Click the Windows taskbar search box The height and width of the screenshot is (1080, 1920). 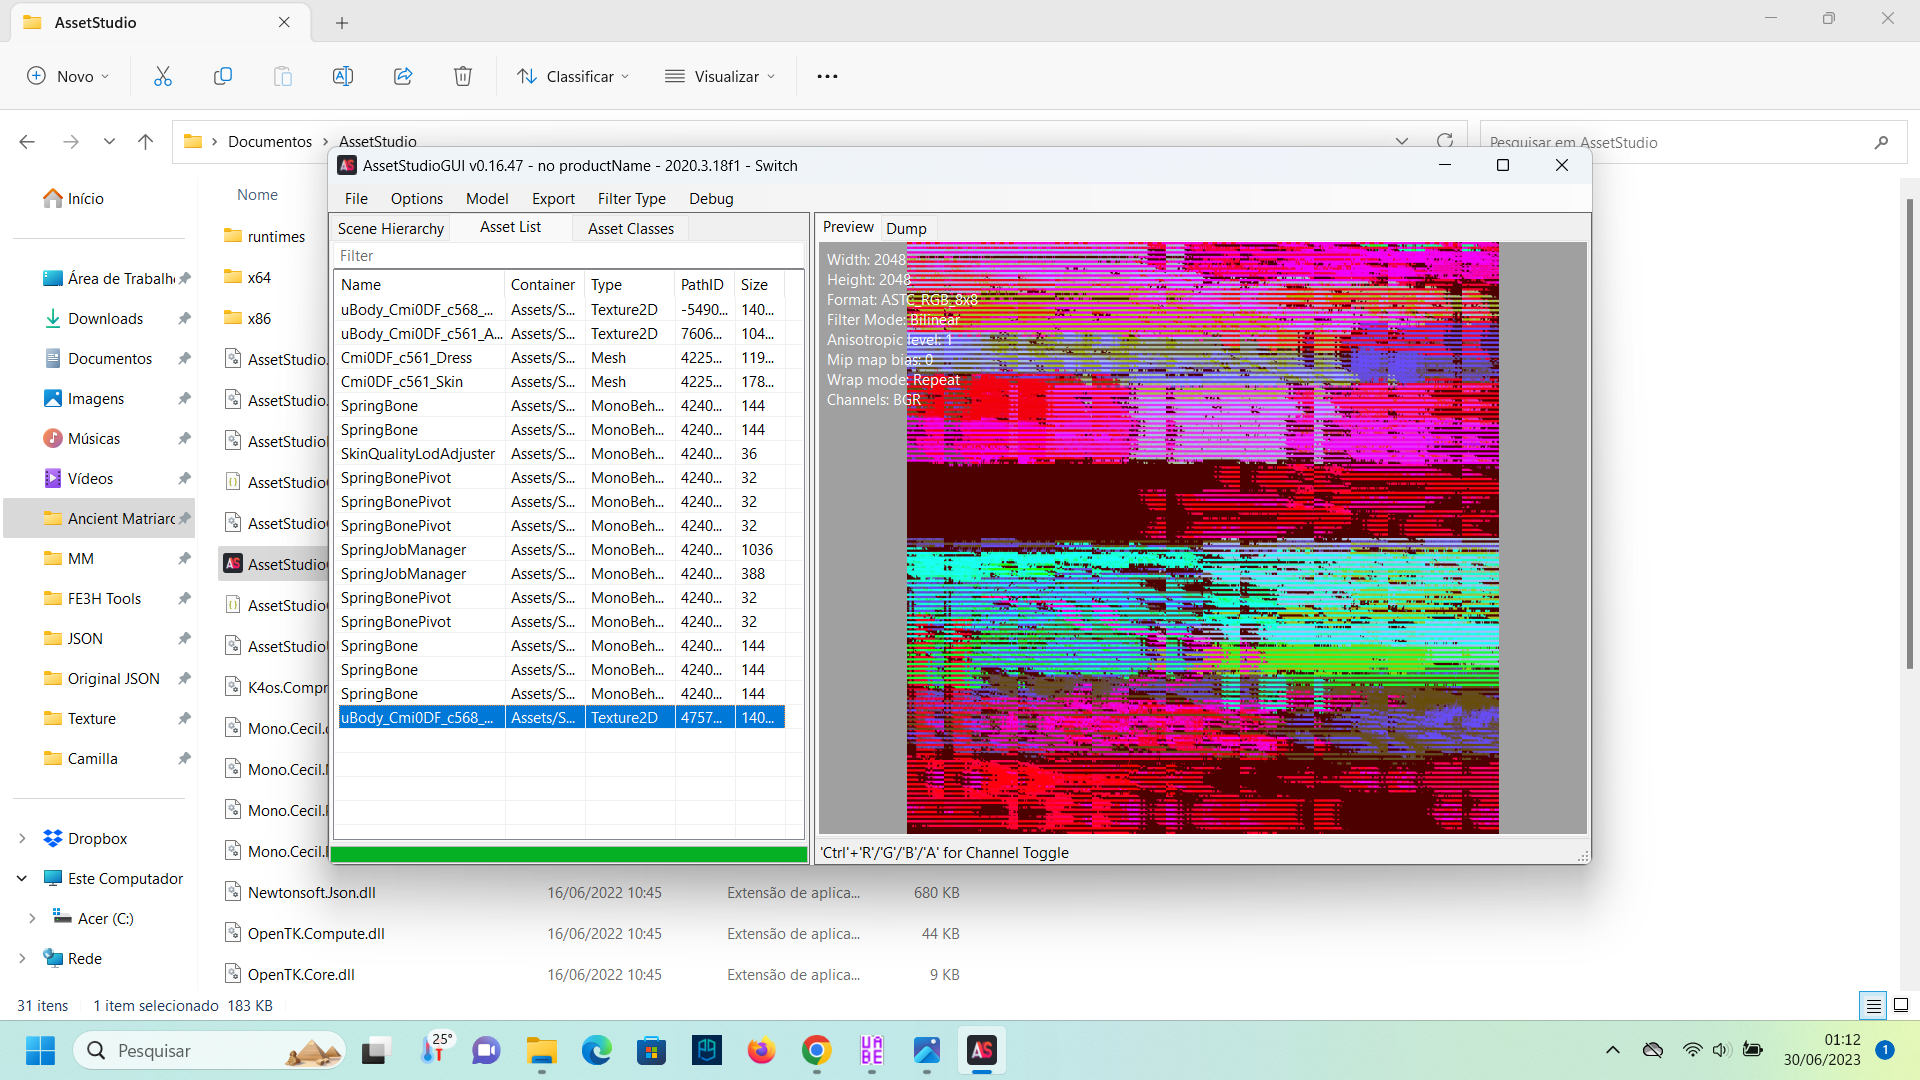click(x=210, y=1050)
